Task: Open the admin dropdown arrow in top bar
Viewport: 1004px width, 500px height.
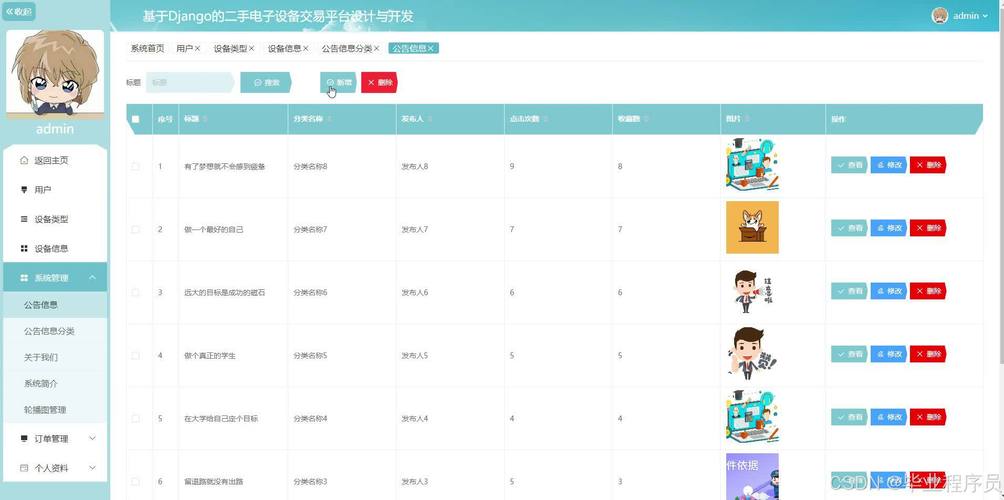Action: pos(985,16)
